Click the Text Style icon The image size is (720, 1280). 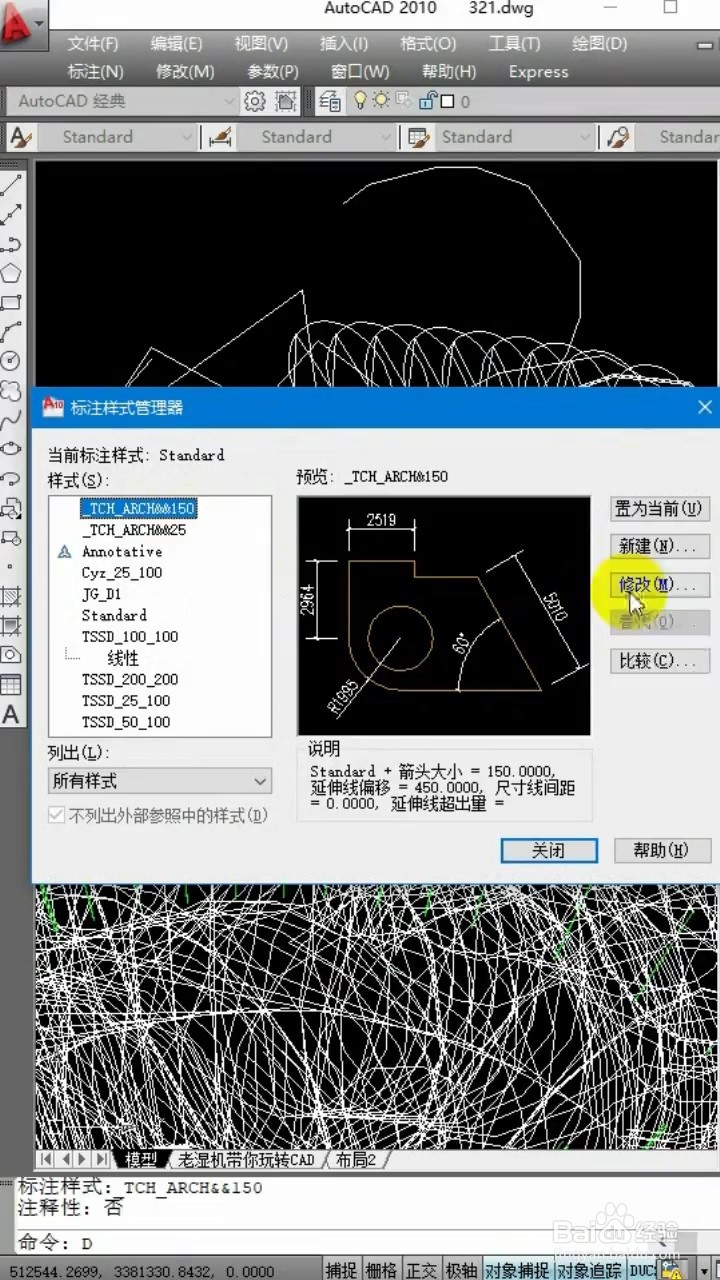(x=20, y=137)
